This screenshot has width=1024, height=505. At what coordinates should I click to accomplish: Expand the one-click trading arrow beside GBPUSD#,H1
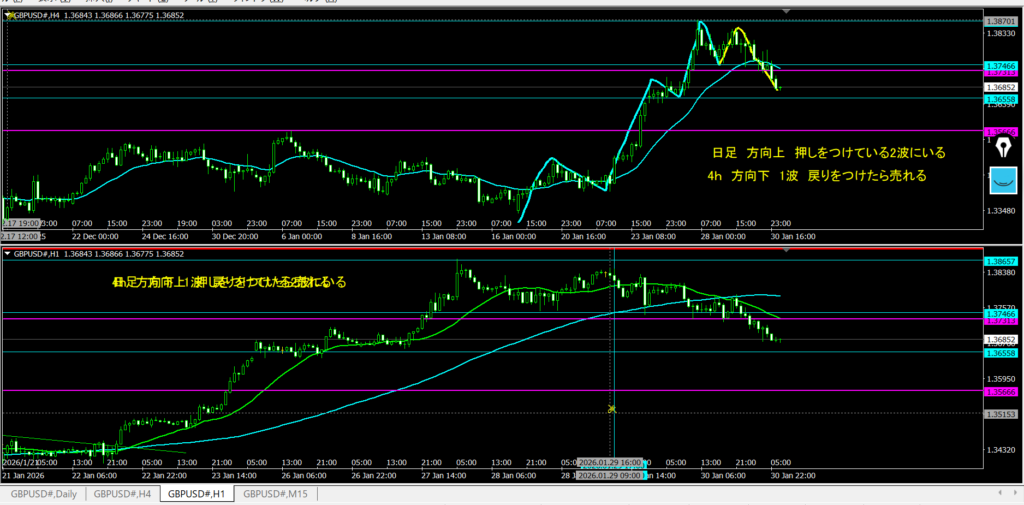pos(10,254)
